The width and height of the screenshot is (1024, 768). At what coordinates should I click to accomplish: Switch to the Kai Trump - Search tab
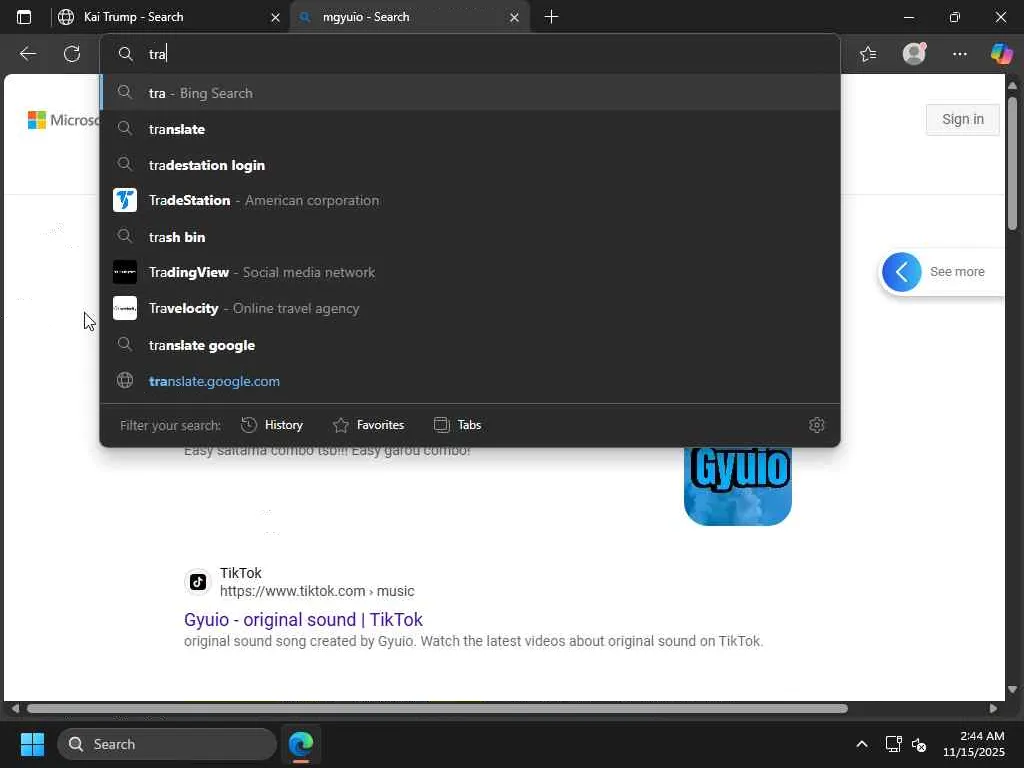(170, 17)
